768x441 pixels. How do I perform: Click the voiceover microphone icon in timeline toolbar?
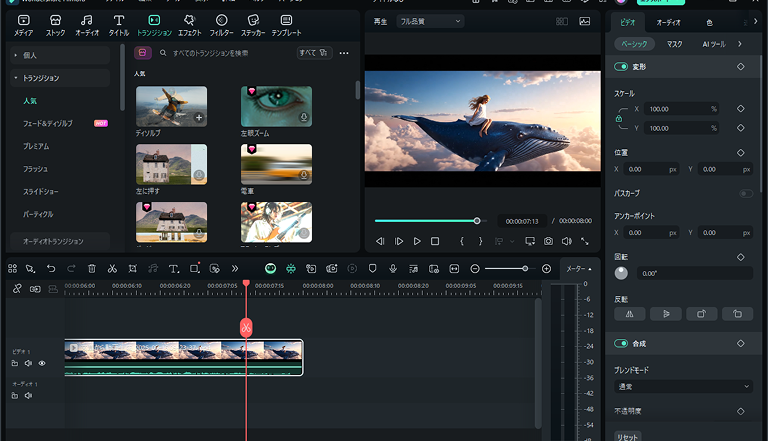click(393, 269)
